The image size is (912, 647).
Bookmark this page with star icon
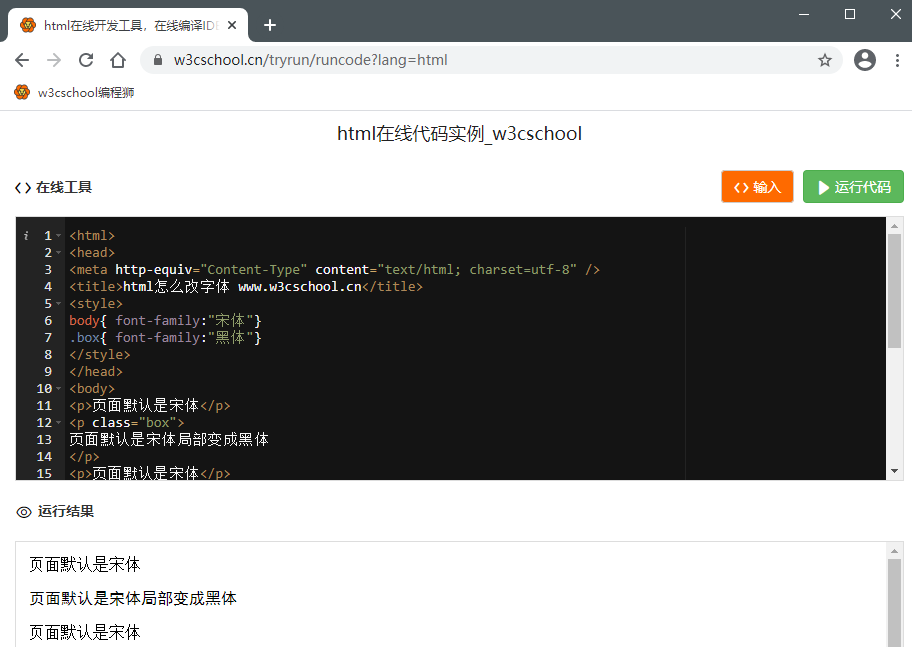point(825,60)
